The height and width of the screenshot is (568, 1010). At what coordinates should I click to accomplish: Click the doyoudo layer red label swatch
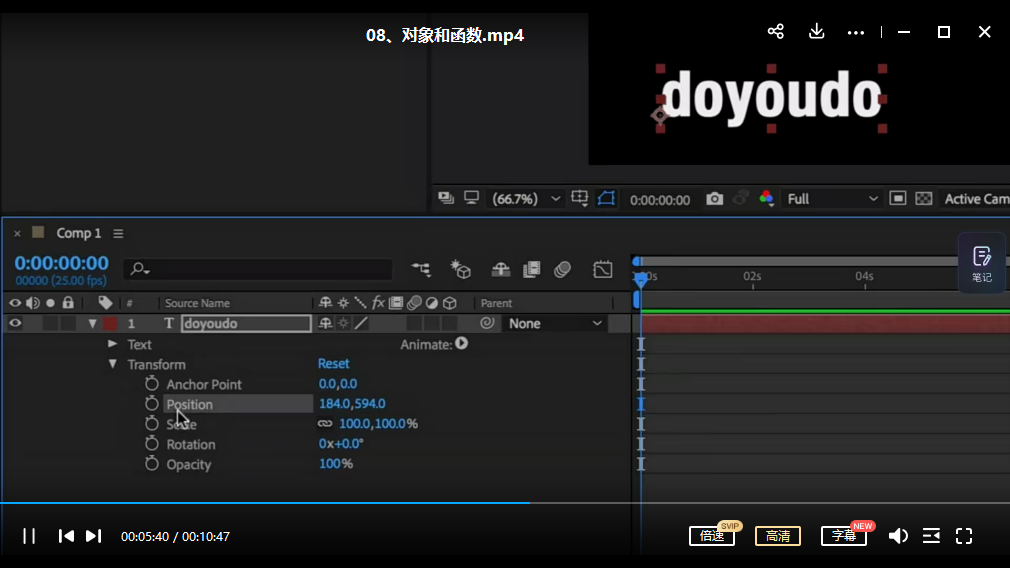pyautogui.click(x=110, y=323)
